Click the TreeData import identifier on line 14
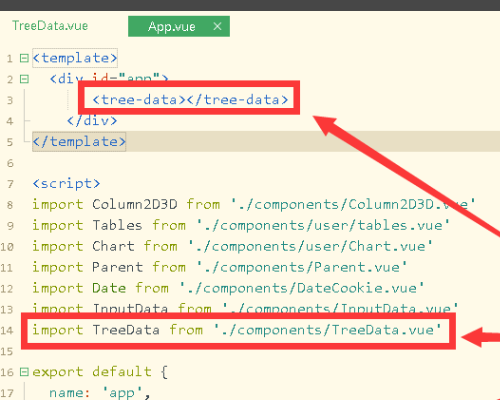 [x=126, y=330]
